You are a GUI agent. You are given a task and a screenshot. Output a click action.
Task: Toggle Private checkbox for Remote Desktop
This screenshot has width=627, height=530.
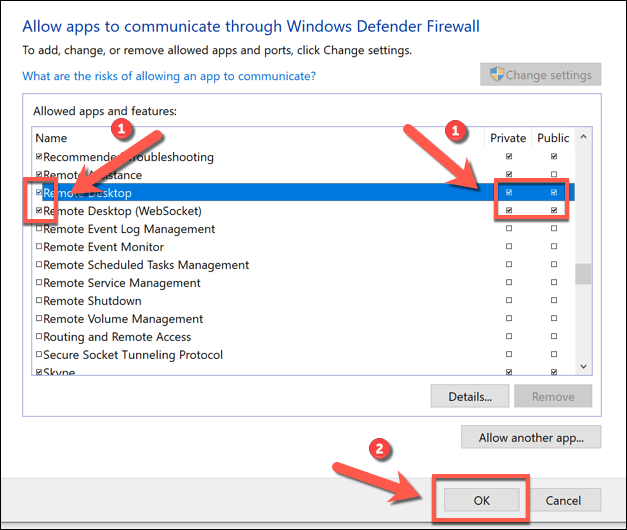[x=509, y=193]
